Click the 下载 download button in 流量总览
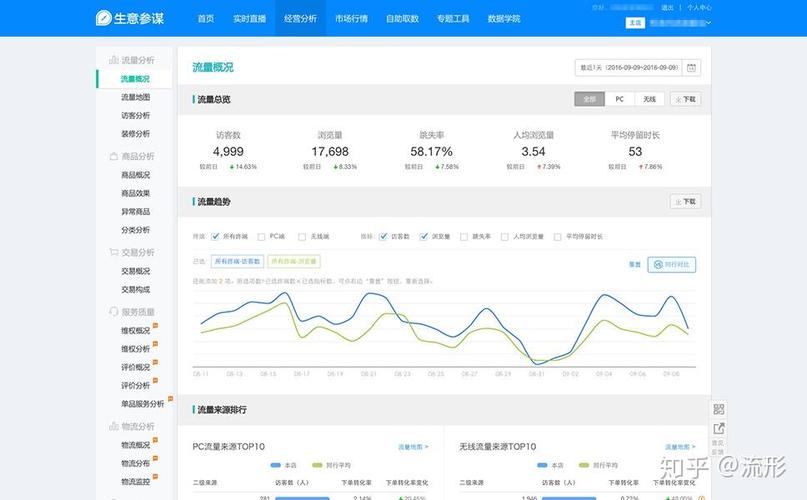Image resolution: width=807 pixels, height=500 pixels. (x=685, y=99)
